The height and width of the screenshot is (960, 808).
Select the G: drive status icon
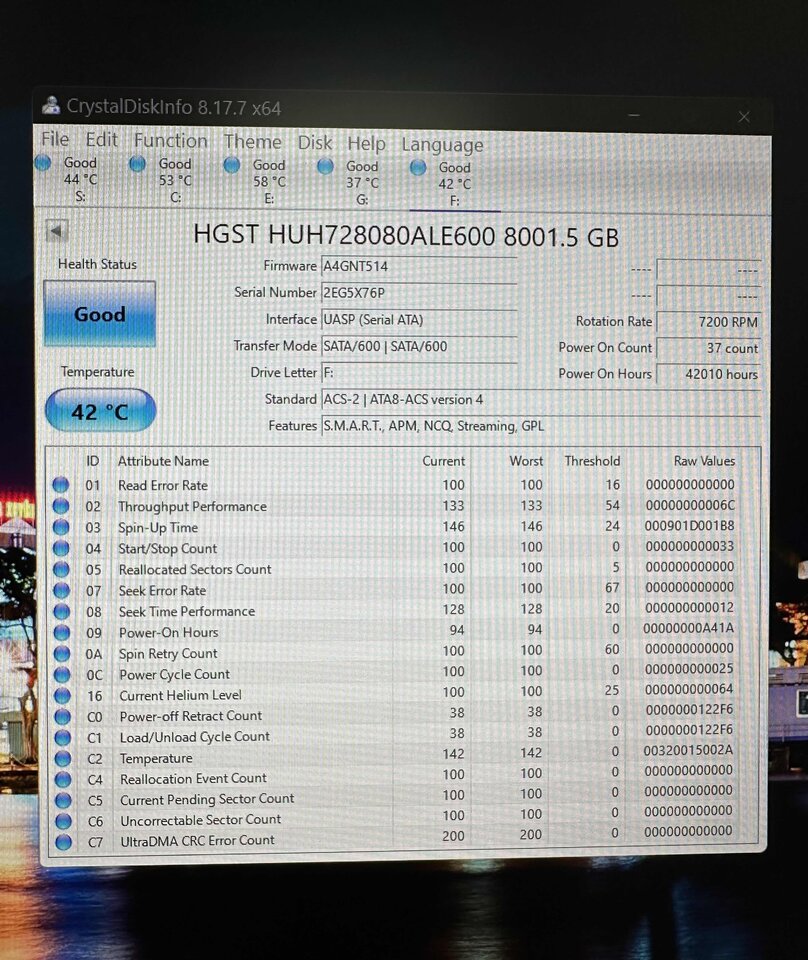coord(325,166)
